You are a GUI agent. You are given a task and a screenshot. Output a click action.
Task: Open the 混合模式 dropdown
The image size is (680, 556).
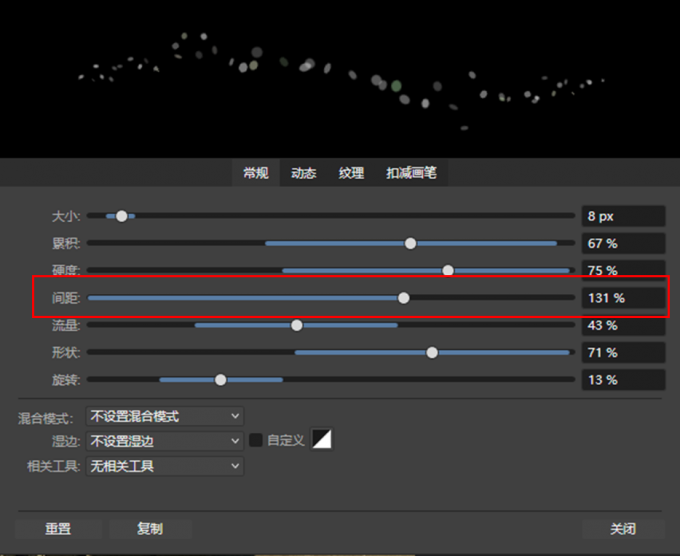[x=165, y=416]
